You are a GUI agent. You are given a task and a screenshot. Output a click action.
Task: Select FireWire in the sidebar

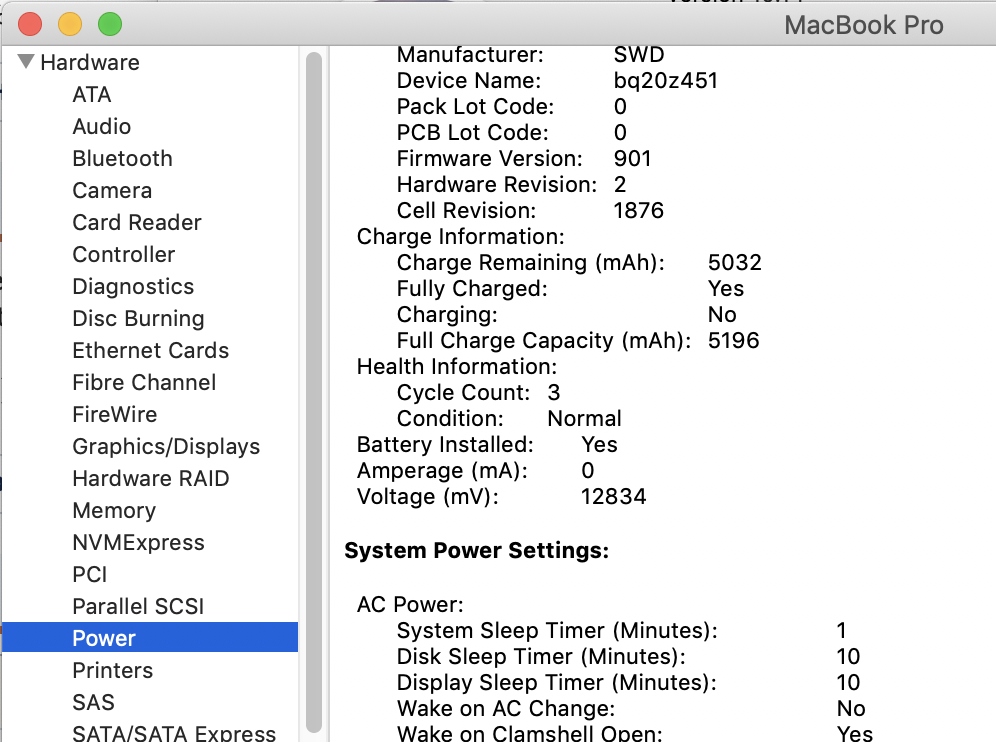click(x=114, y=415)
